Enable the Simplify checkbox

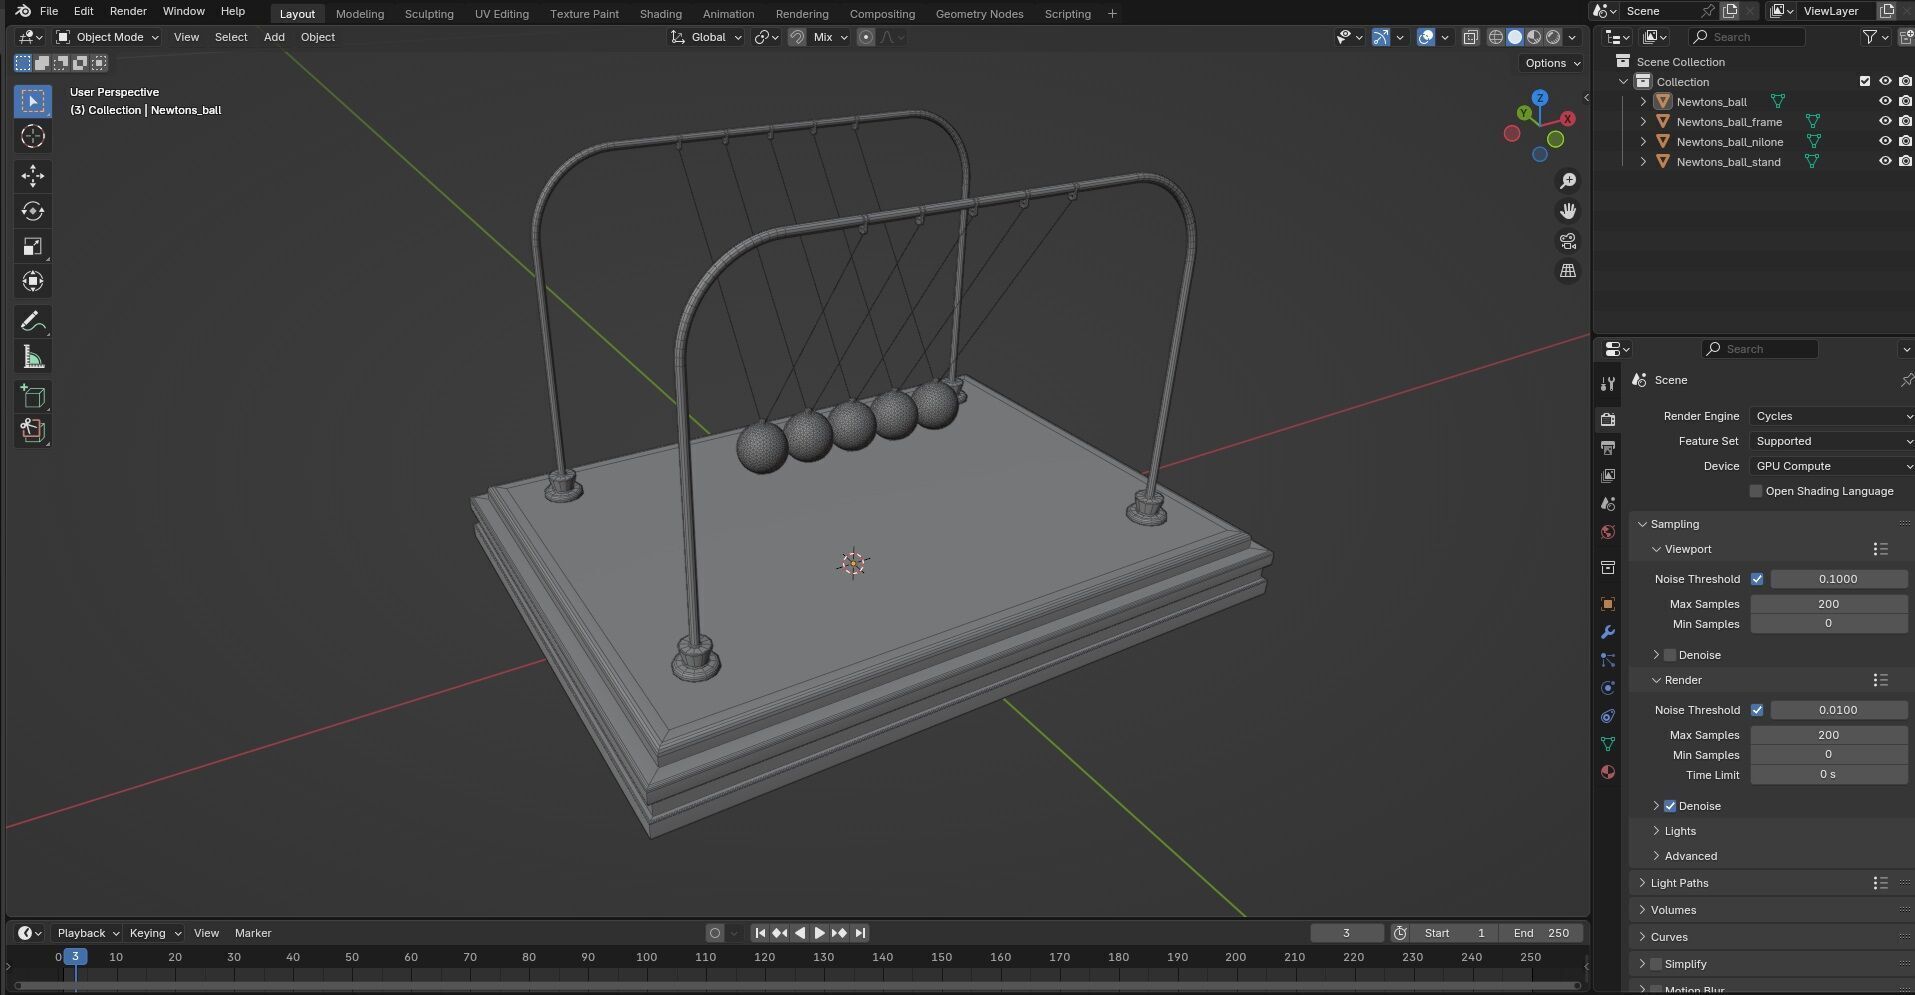click(1656, 964)
